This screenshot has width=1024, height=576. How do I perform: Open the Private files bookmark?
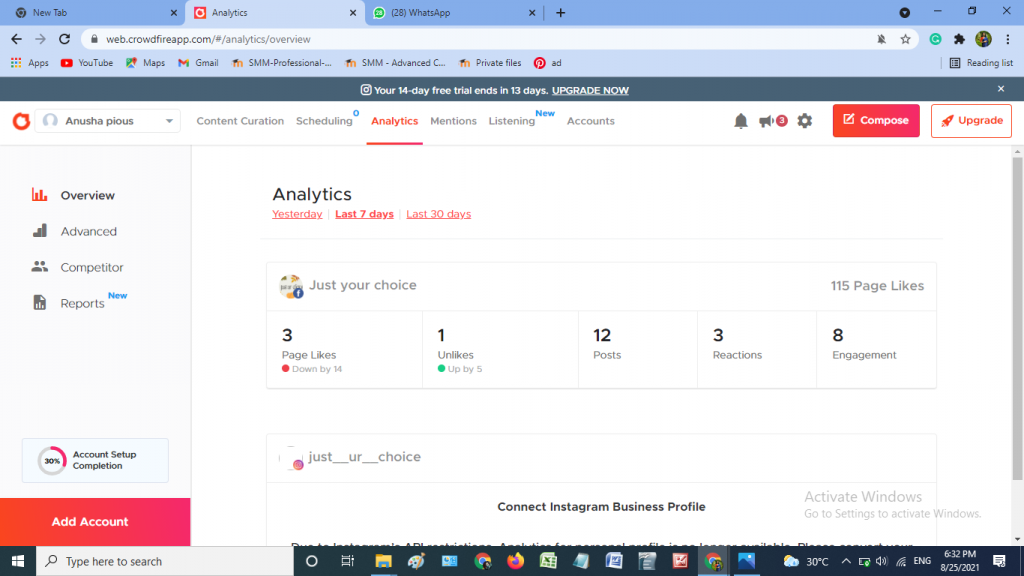tap(490, 63)
